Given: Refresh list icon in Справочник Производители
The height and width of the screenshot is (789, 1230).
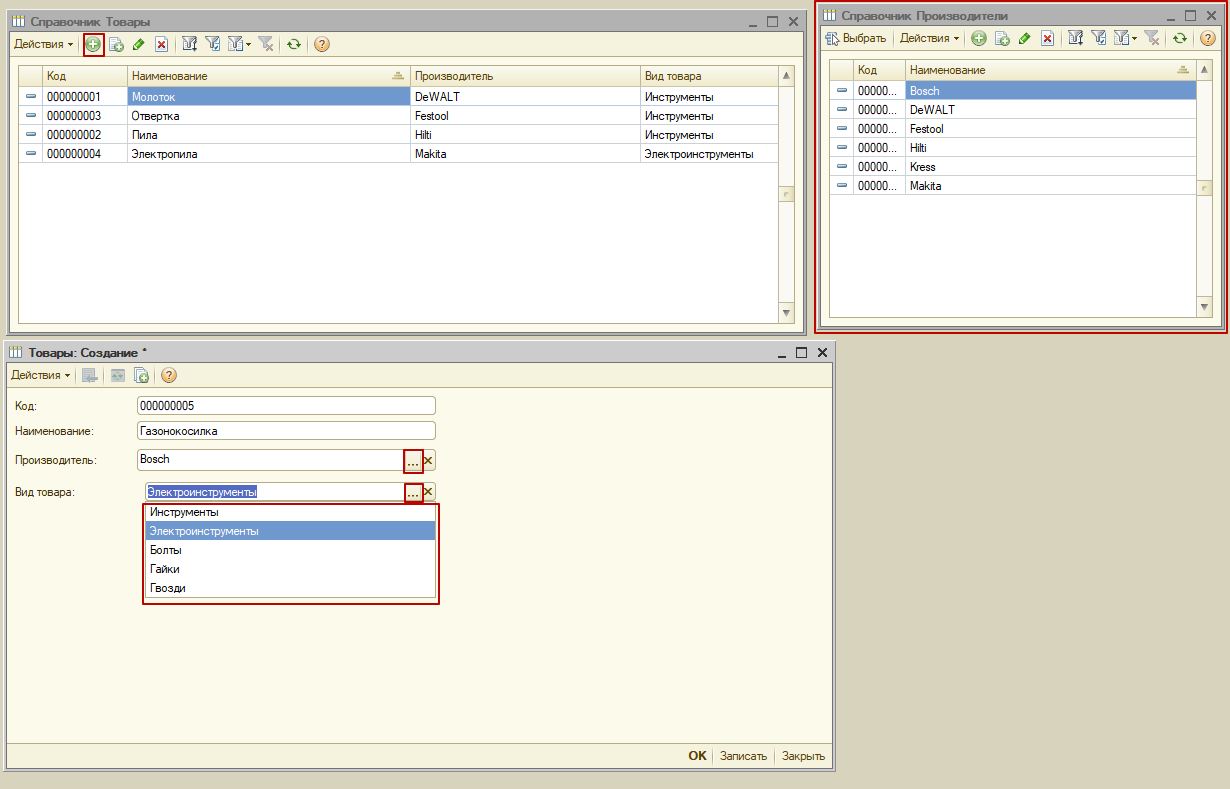Looking at the screenshot, I should (x=1179, y=38).
